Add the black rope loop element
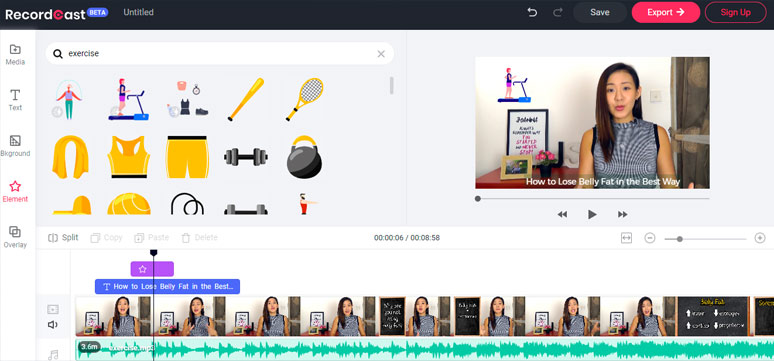 point(187,203)
